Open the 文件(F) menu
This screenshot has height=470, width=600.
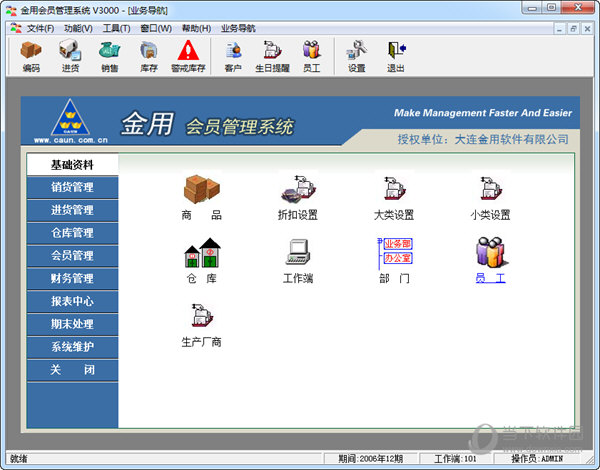[x=40, y=28]
